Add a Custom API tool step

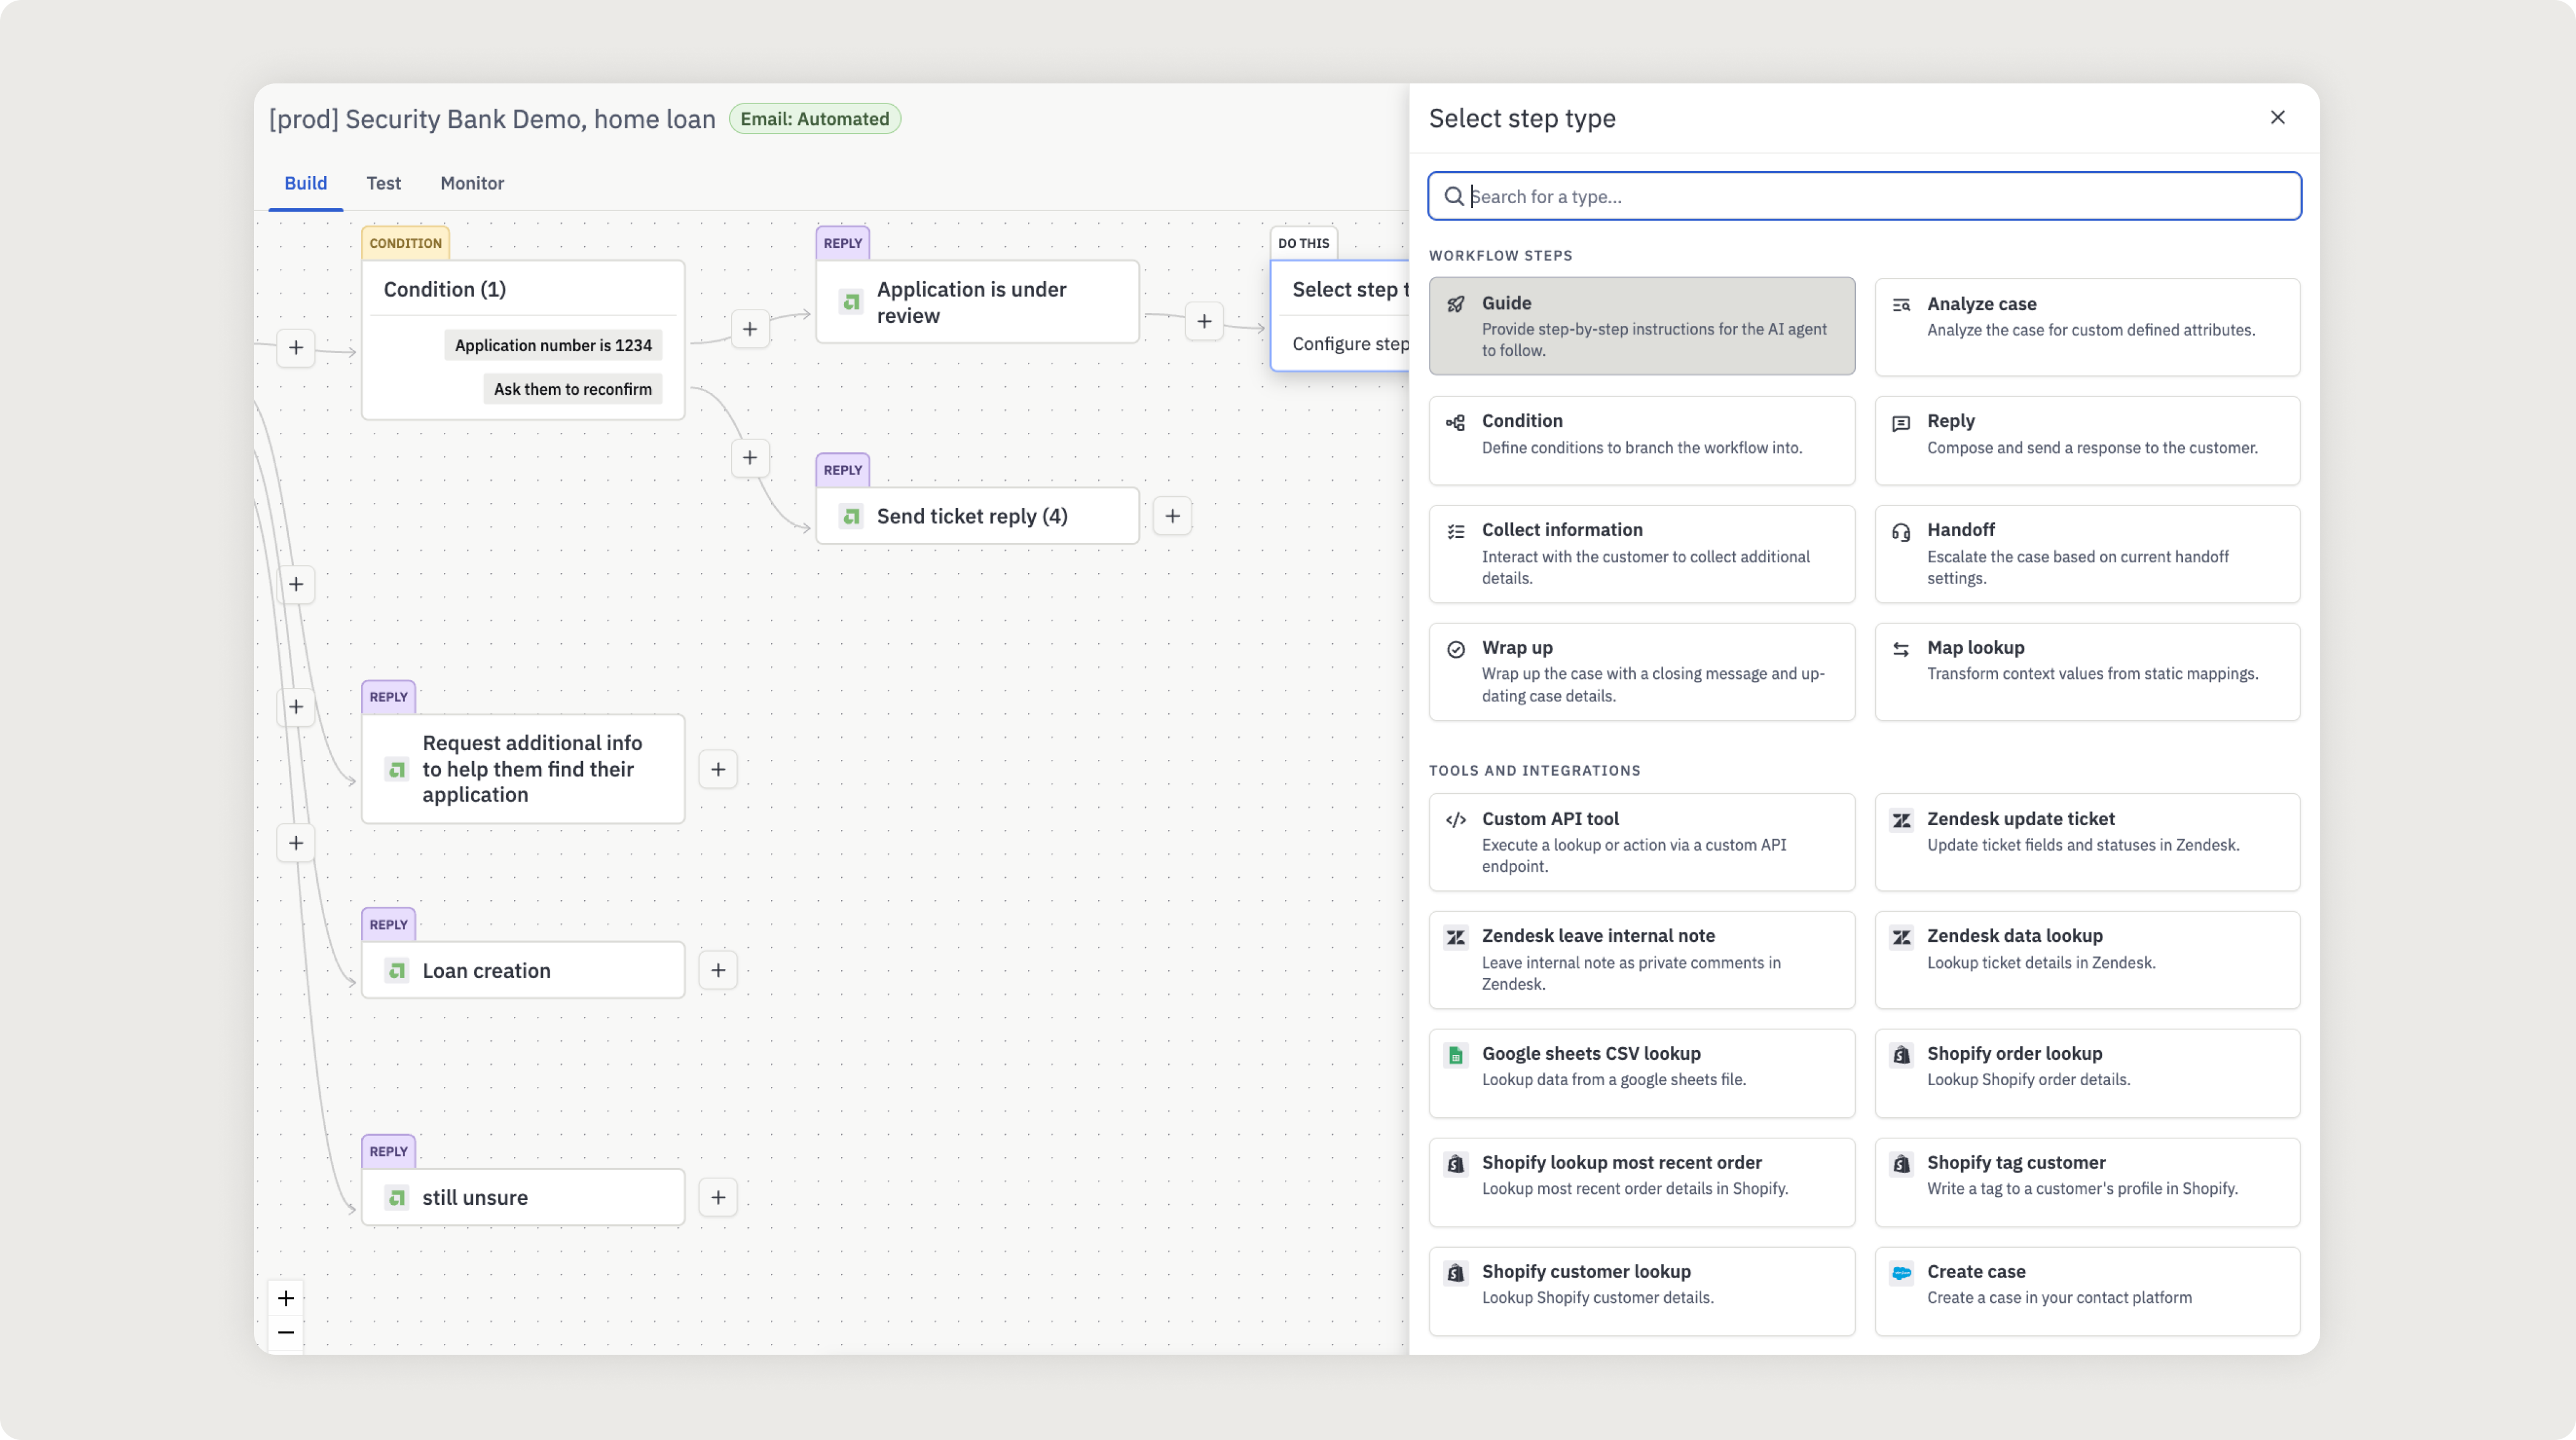[1641, 841]
